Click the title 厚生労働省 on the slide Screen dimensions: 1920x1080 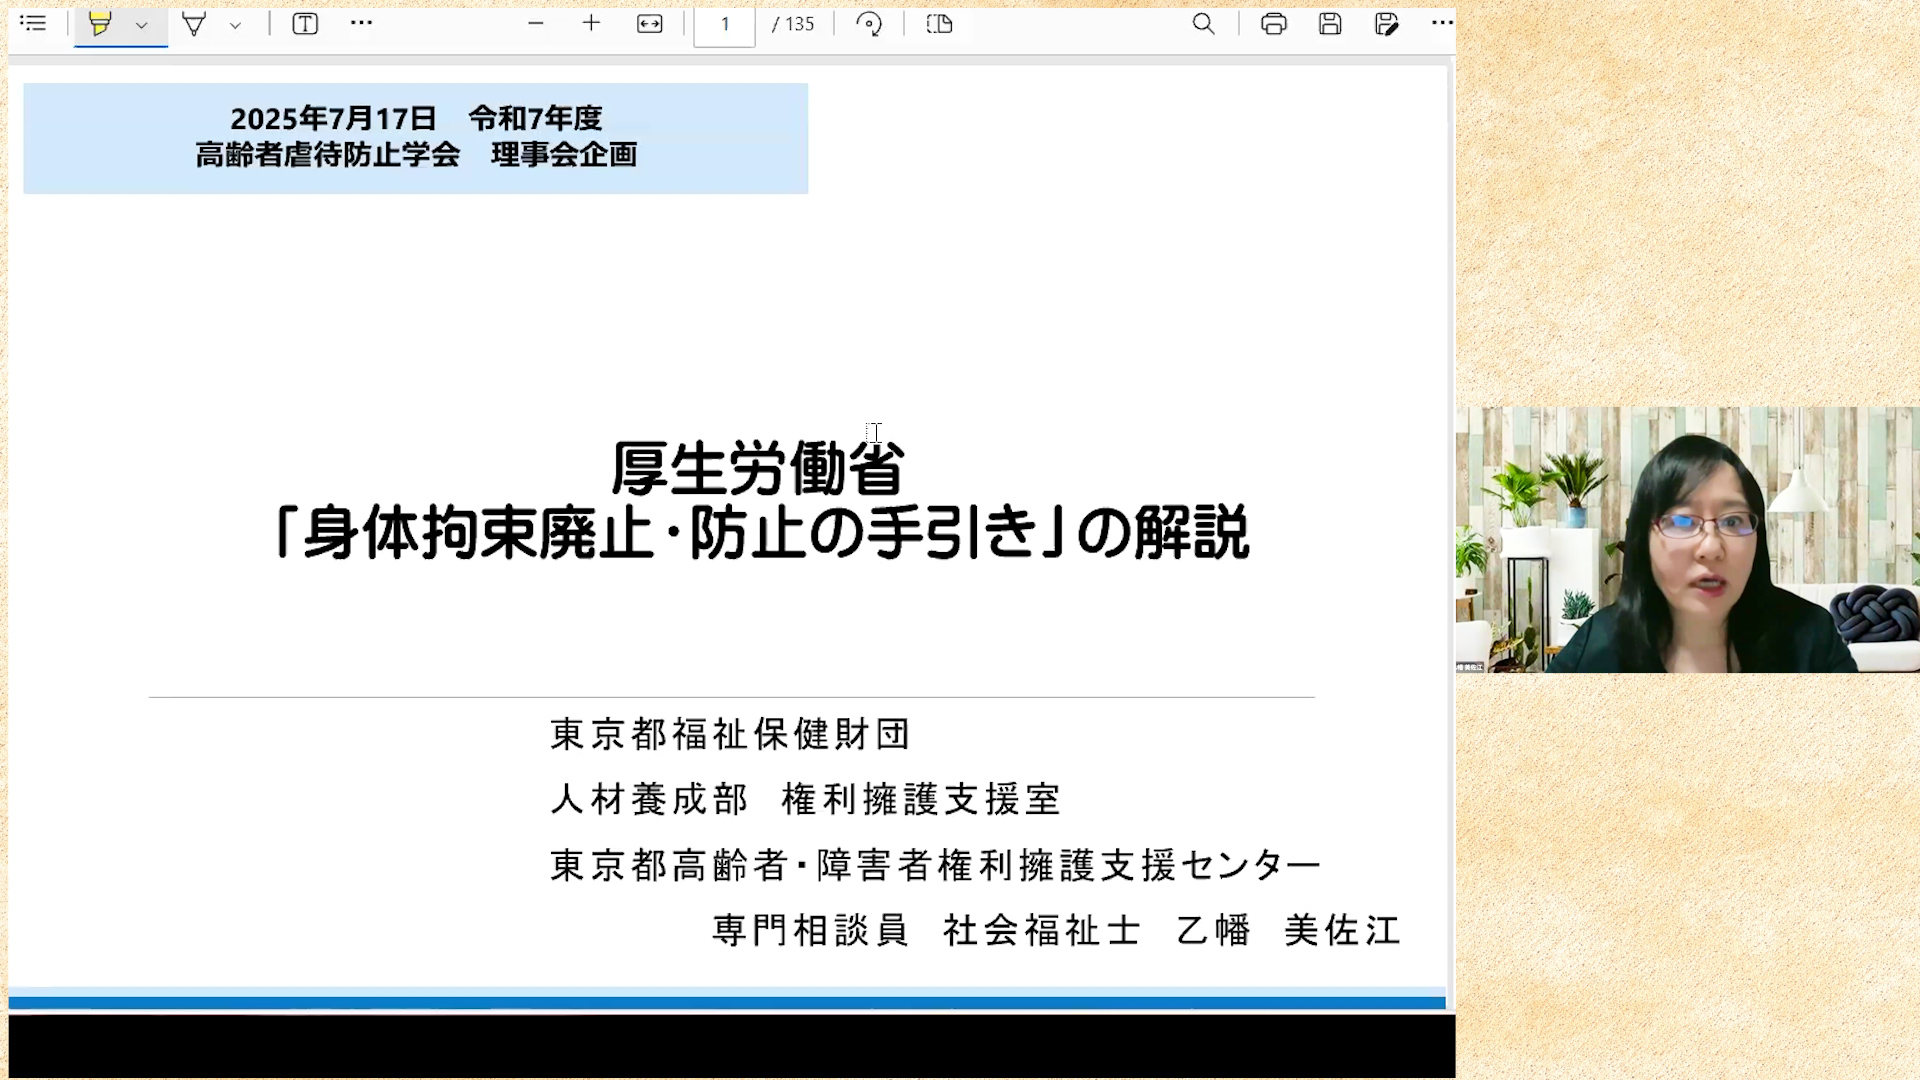point(758,468)
